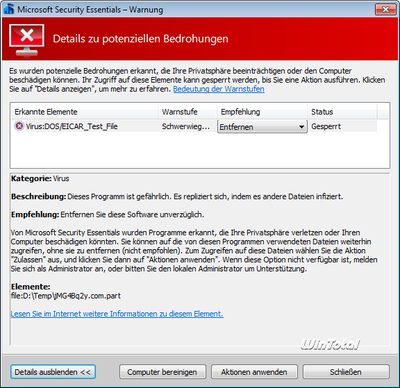
Task: Click the red X threat icon beside EICAR_Test_File
Action: click(x=19, y=126)
